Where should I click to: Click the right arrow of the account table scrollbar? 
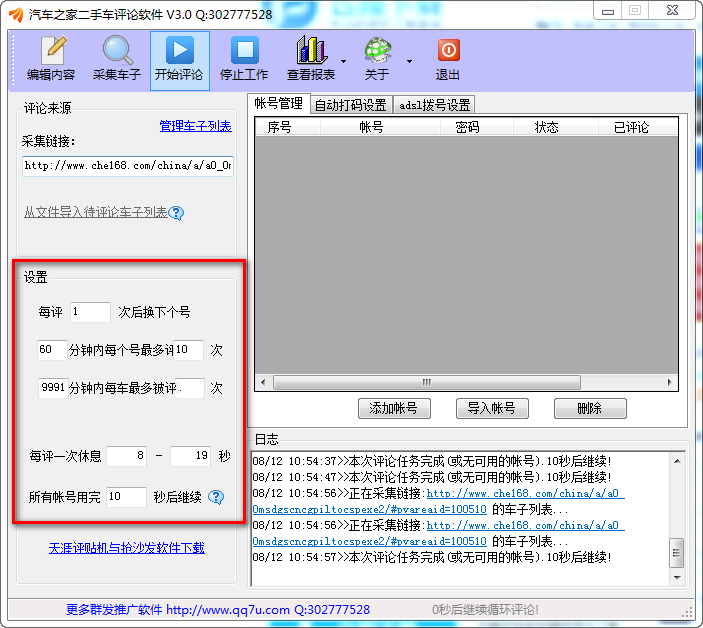(x=669, y=383)
